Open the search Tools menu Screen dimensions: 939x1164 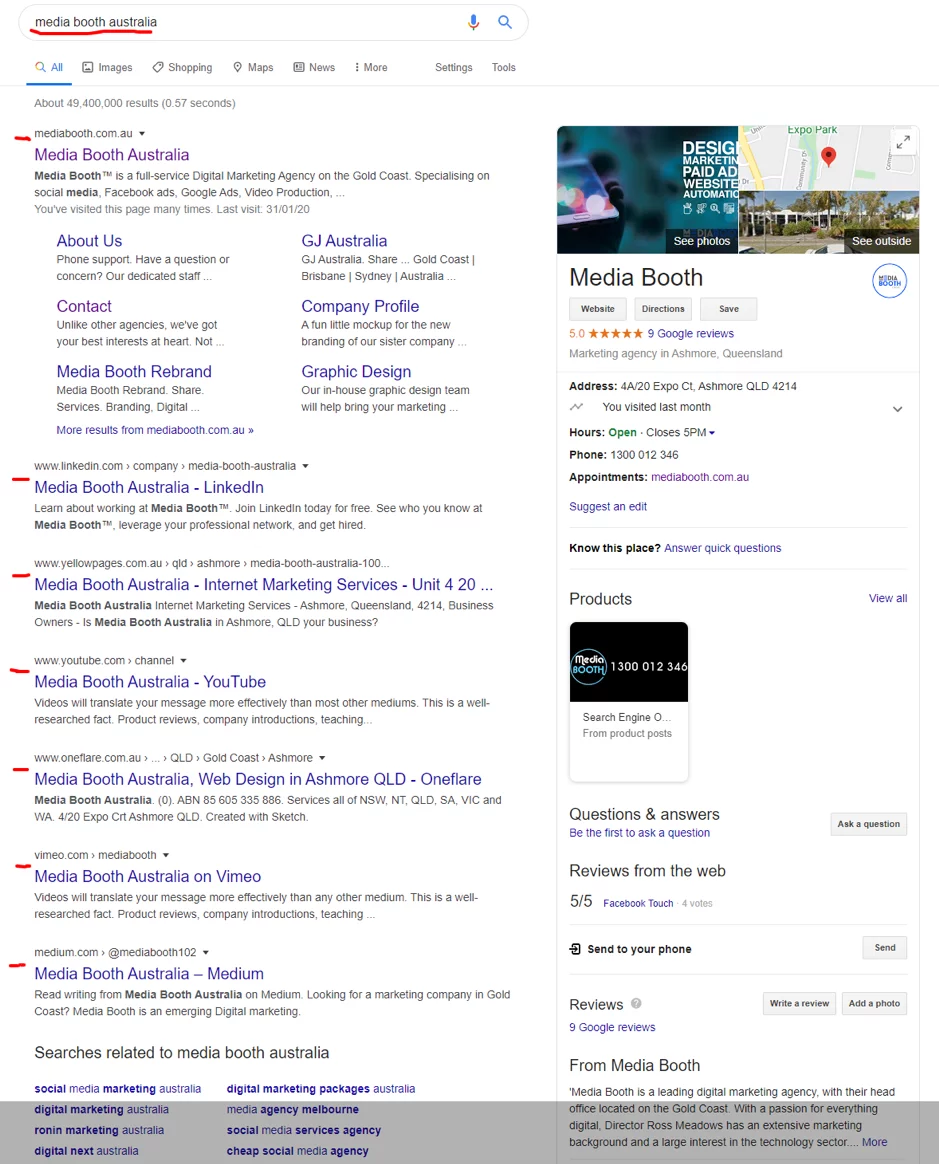click(503, 68)
